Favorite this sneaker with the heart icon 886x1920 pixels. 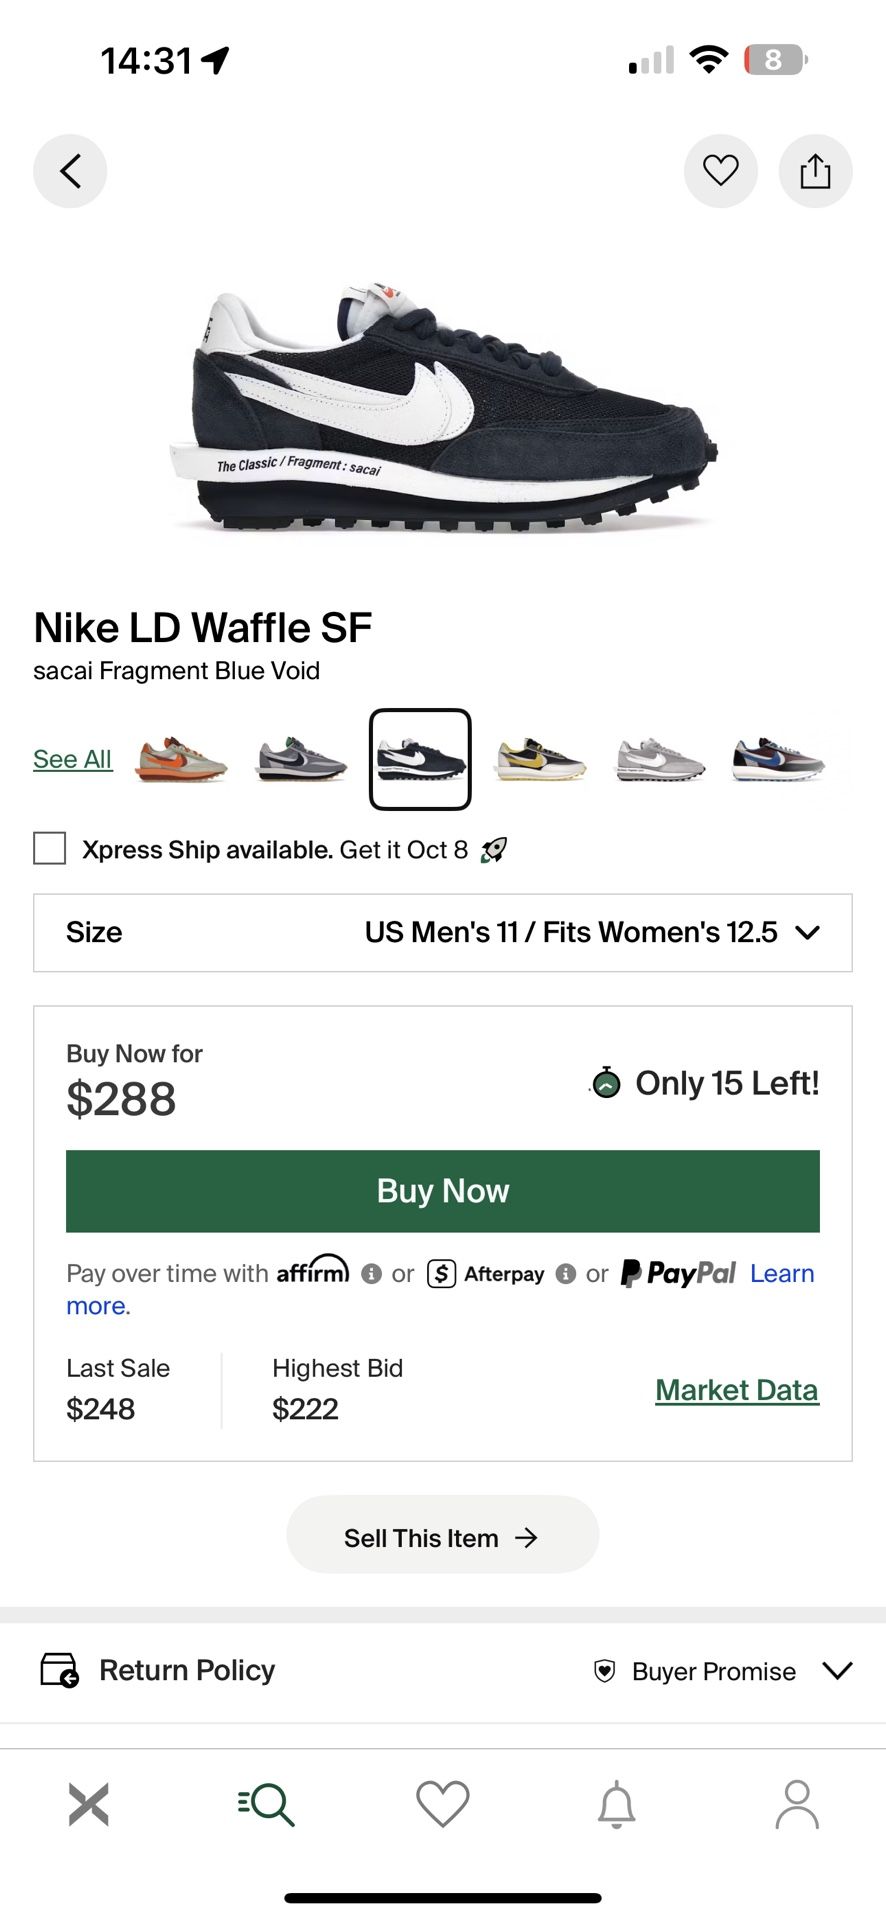click(x=720, y=171)
